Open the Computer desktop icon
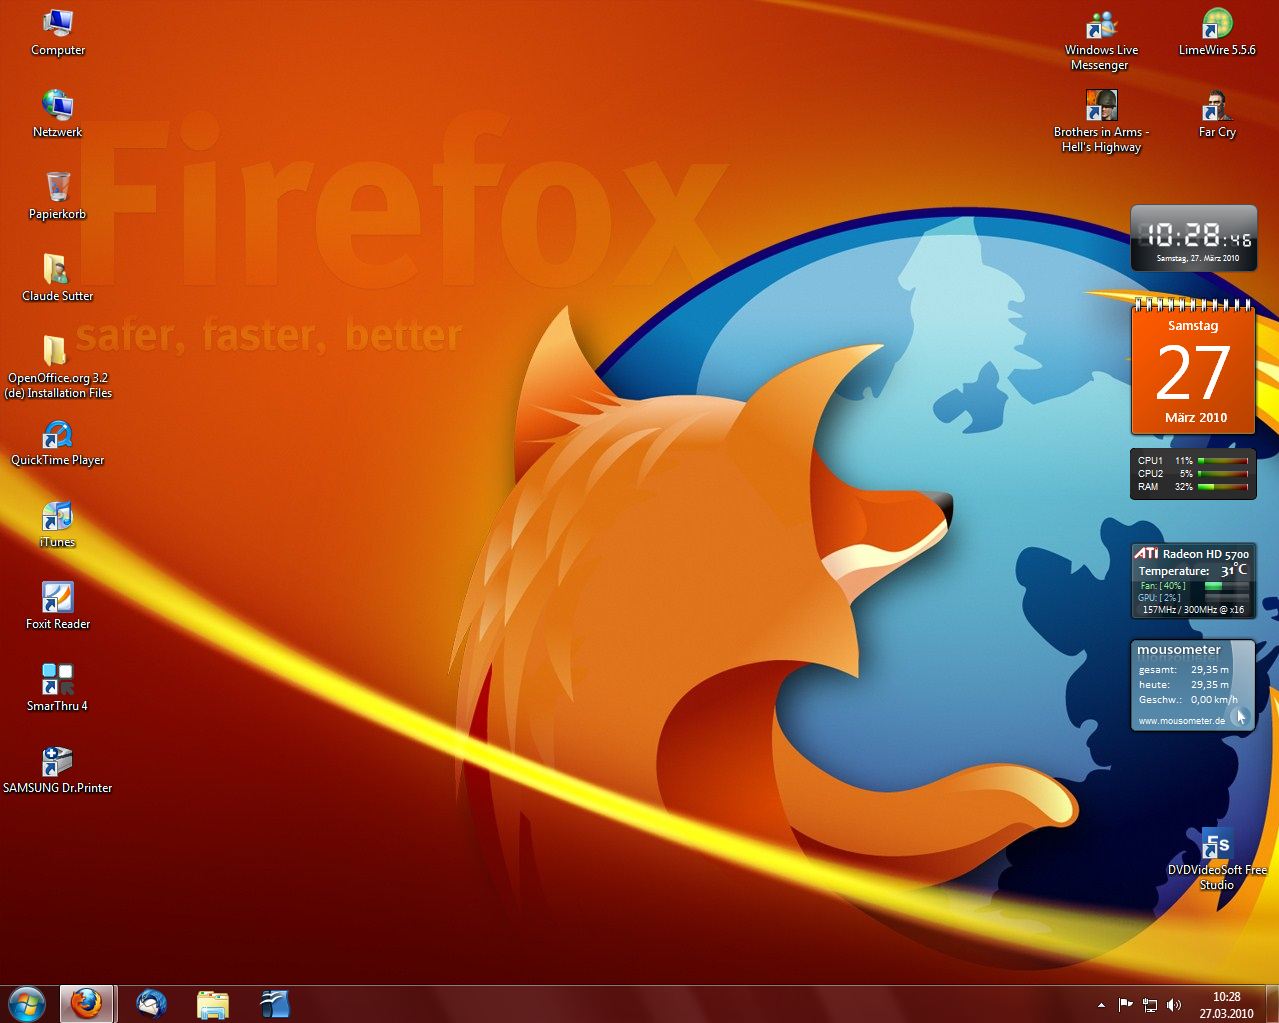Viewport: 1279px width, 1023px height. tap(58, 32)
